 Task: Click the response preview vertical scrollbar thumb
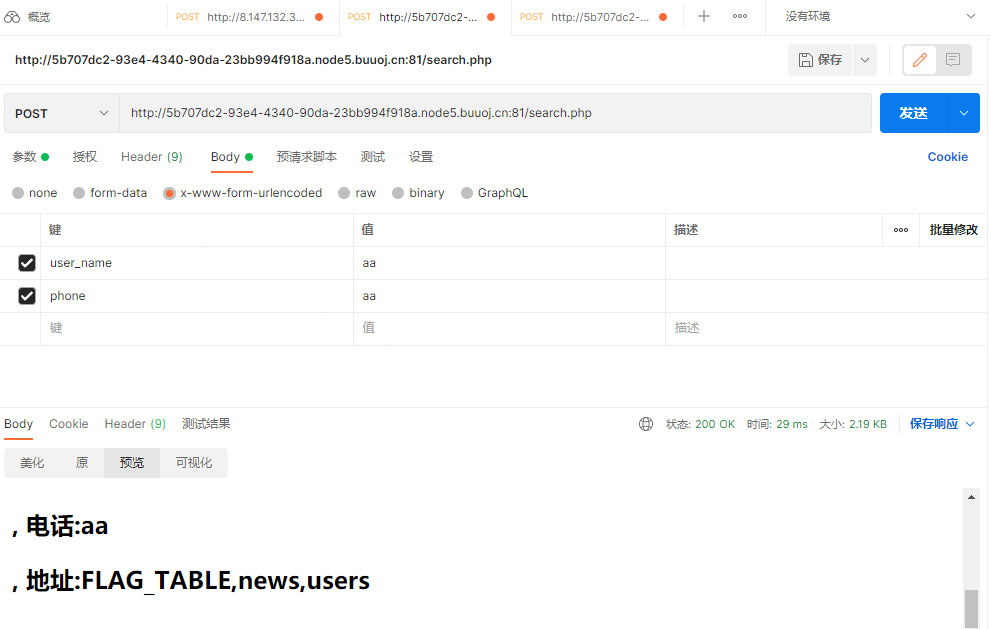pyautogui.click(x=970, y=607)
